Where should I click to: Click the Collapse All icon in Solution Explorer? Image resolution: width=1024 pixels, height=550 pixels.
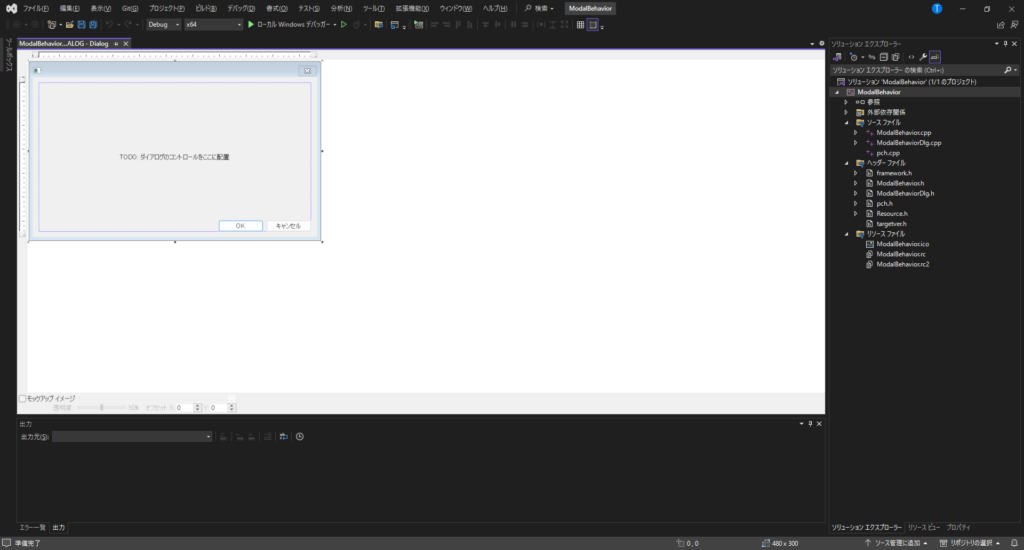click(883, 57)
